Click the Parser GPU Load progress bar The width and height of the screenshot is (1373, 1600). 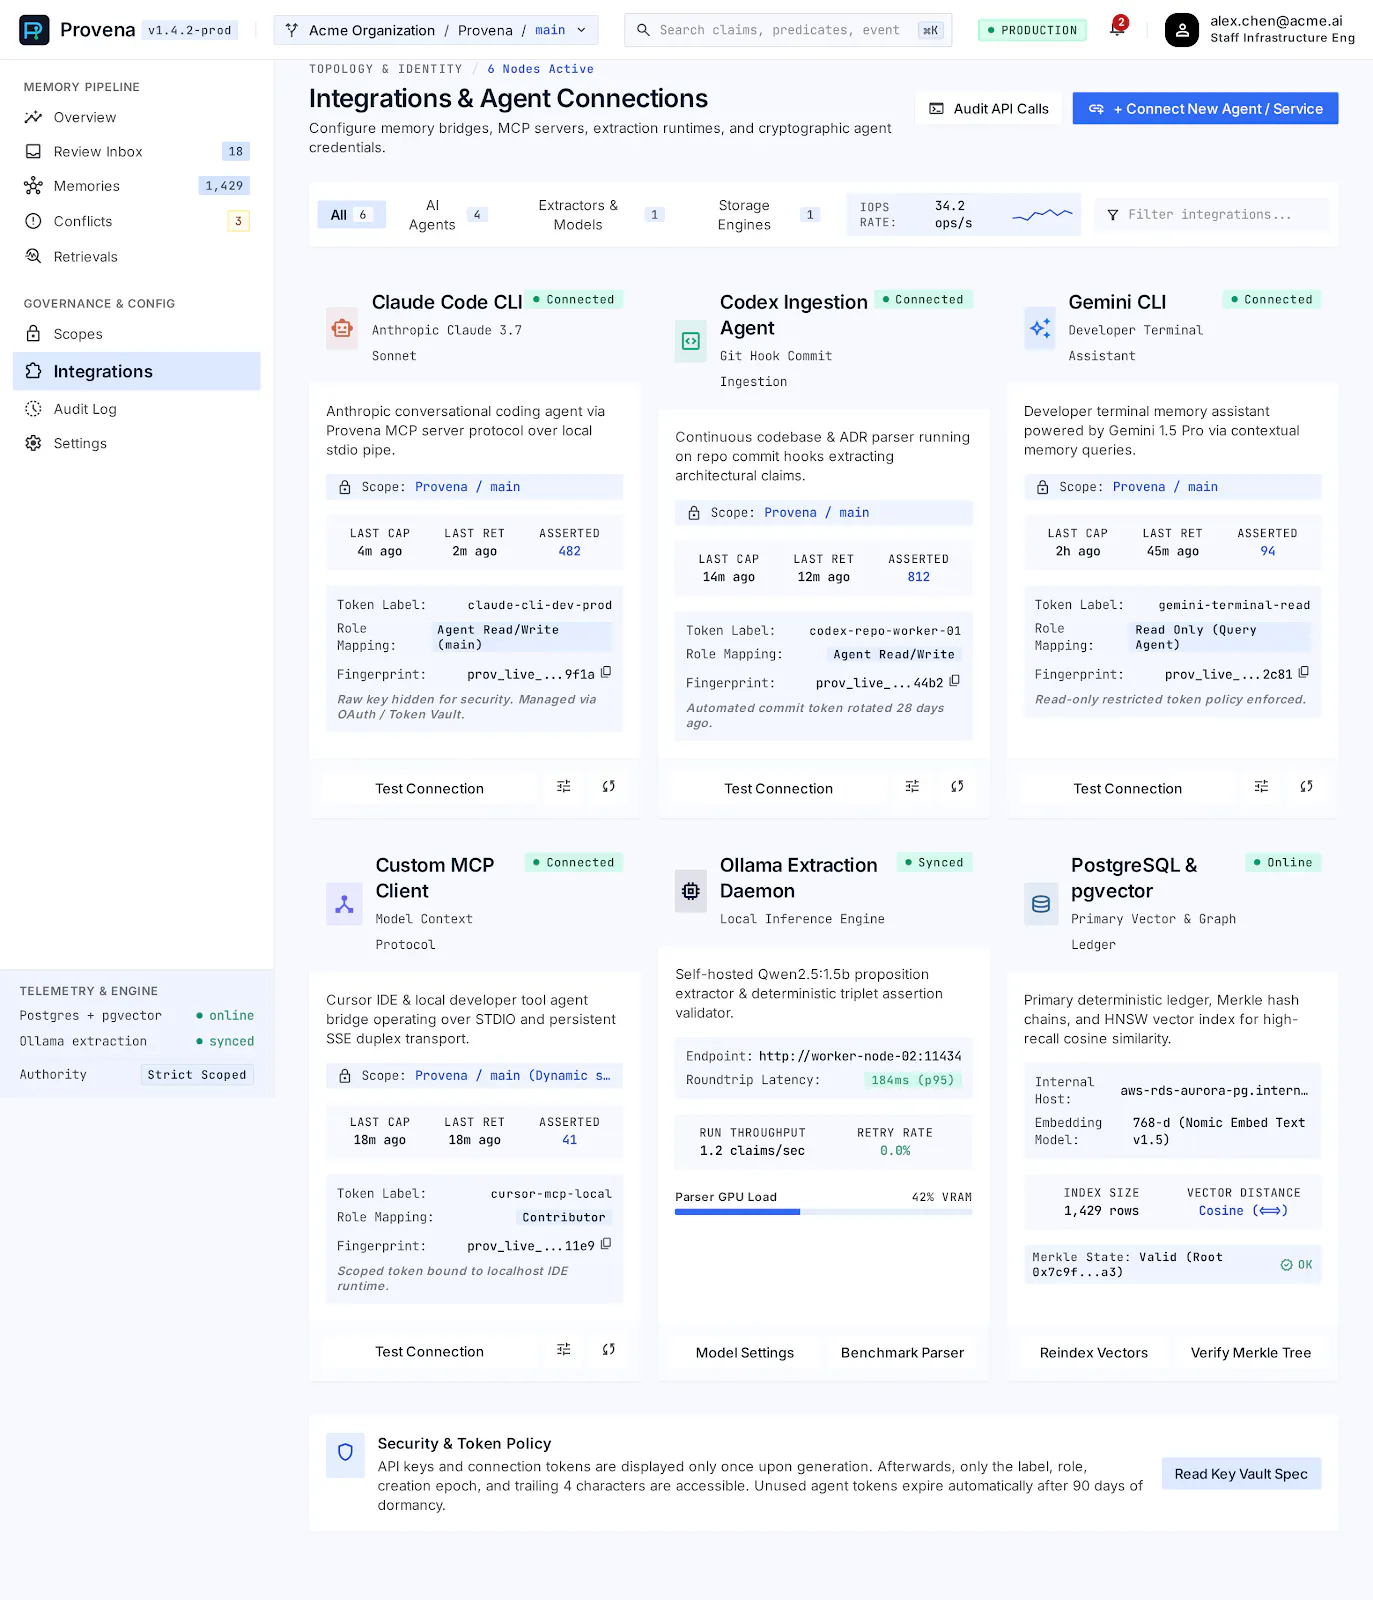[x=823, y=1212]
